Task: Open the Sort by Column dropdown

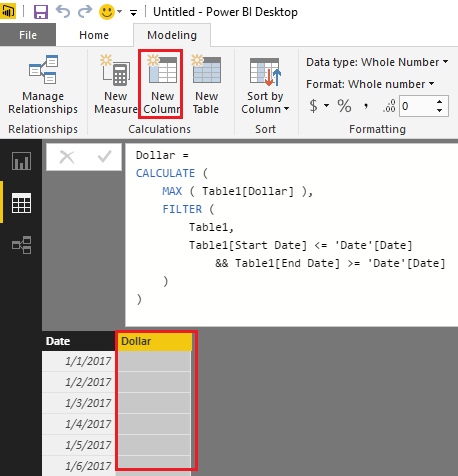Action: pos(265,85)
